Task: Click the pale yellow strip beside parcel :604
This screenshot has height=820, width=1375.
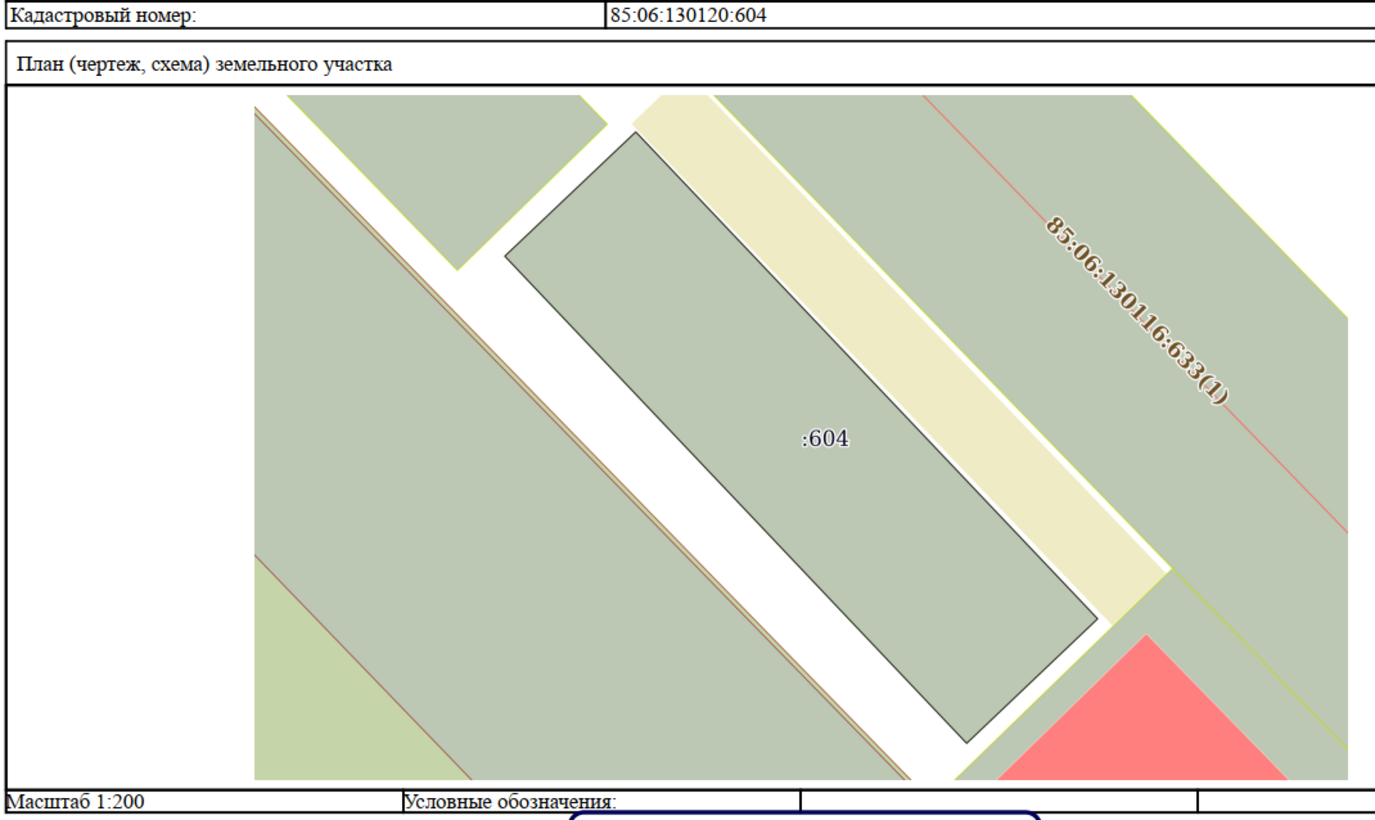Action: click(900, 360)
